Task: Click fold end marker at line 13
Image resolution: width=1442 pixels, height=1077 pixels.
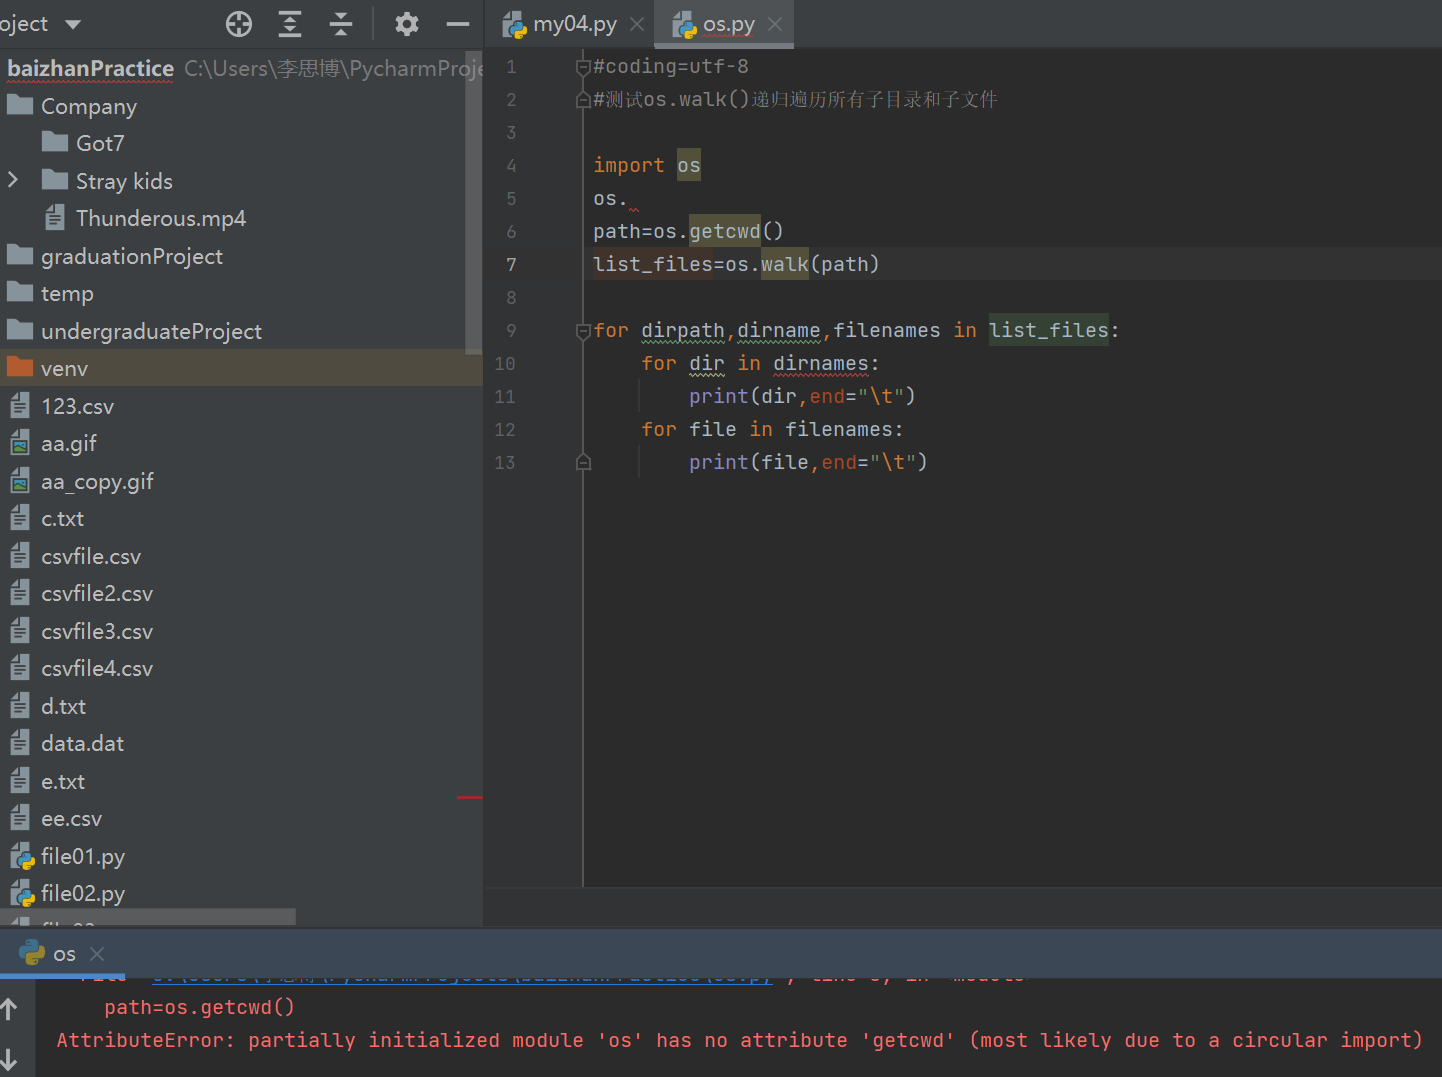Action: pos(583,462)
